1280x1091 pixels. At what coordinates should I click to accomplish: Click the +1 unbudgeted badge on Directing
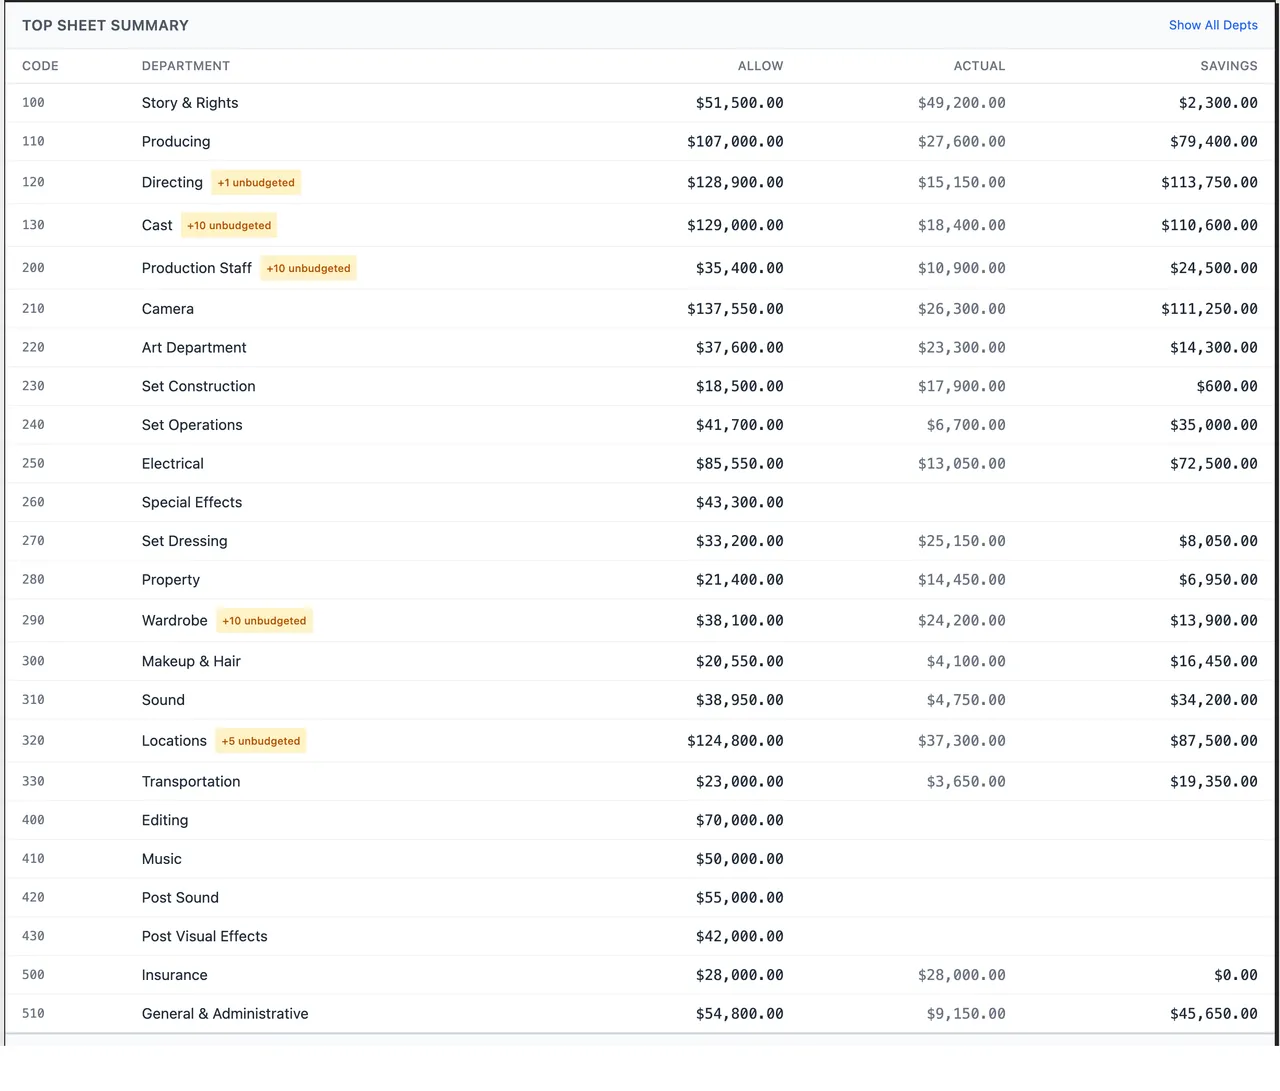[x=256, y=183]
